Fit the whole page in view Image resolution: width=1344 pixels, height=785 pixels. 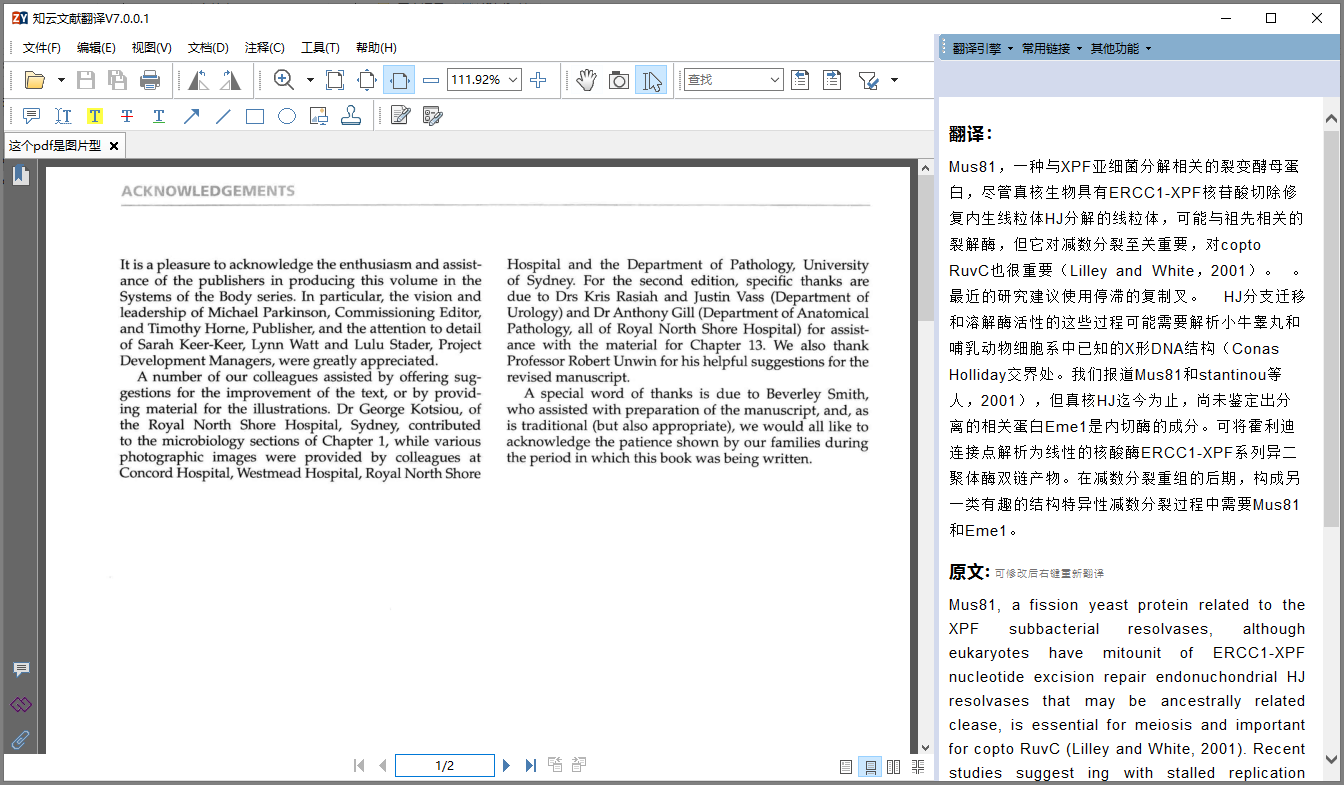pos(367,80)
